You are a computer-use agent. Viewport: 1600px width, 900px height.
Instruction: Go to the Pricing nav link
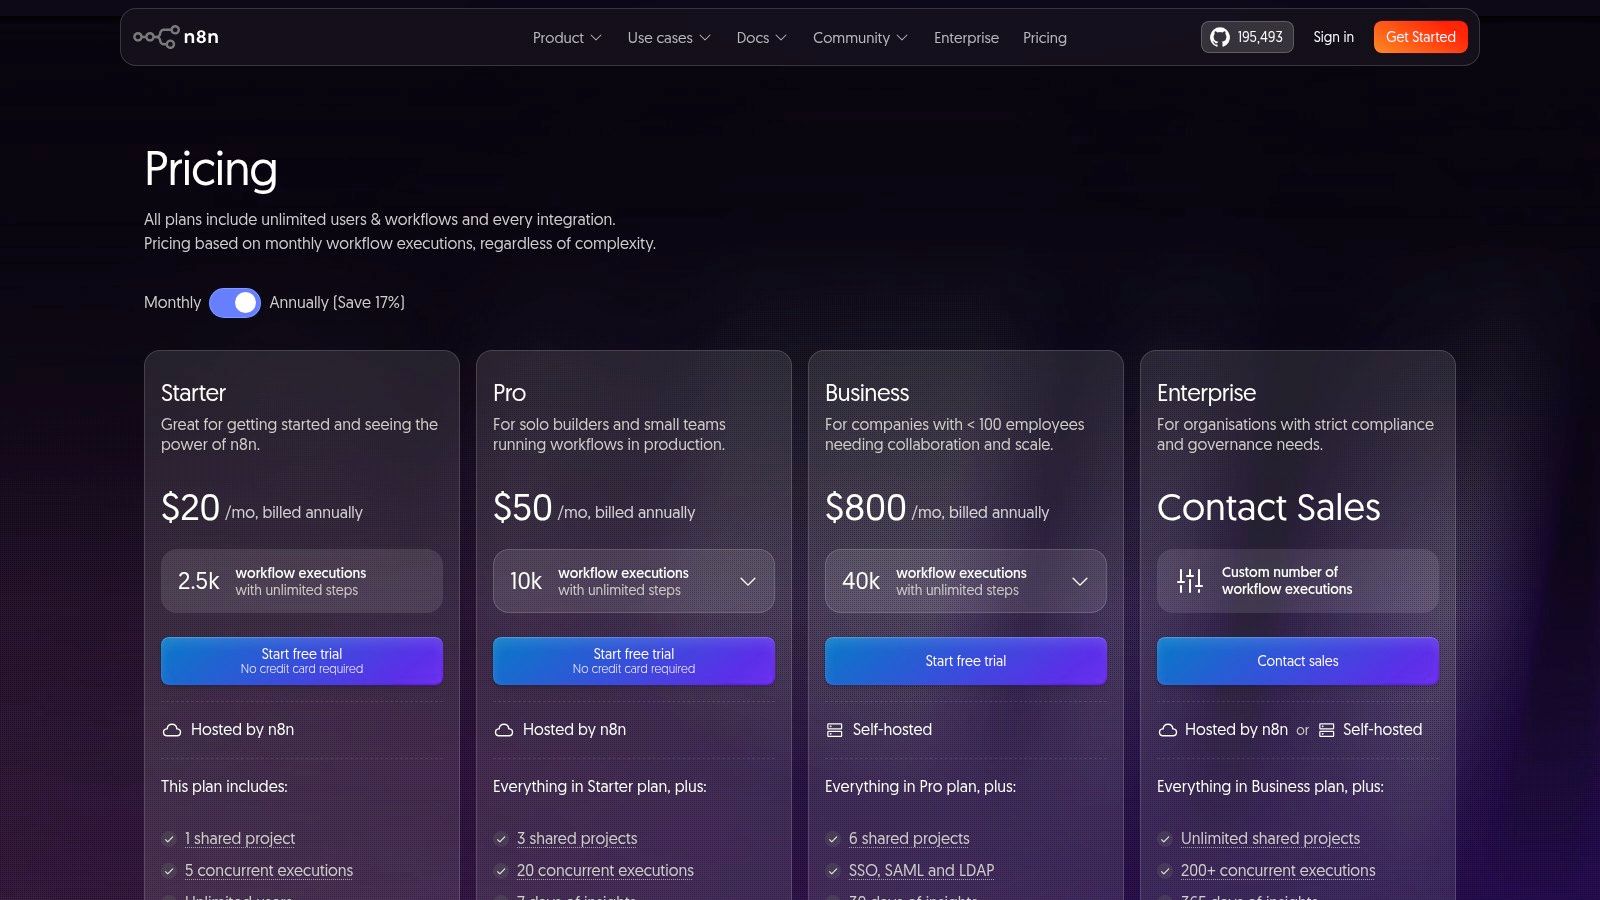pyautogui.click(x=1045, y=38)
